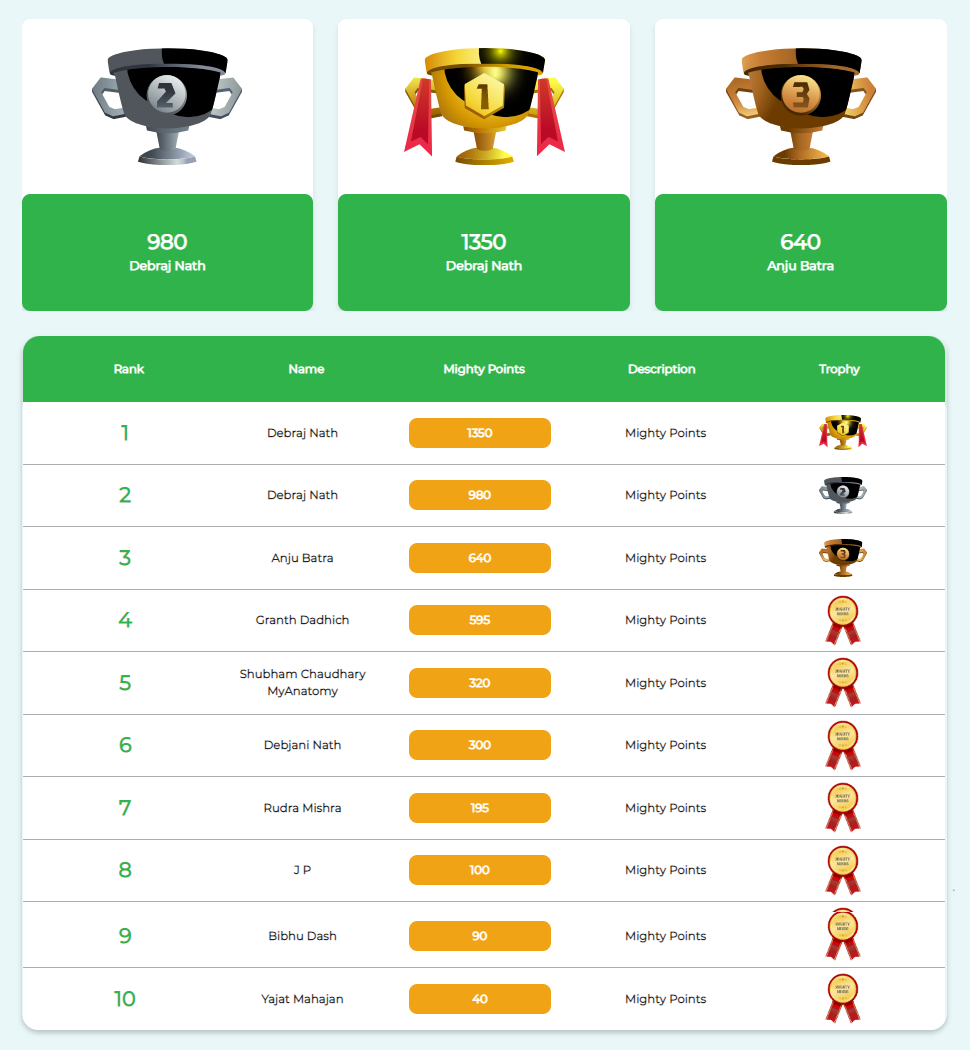Click the large bronze third-place trophy
Viewport: 970px width, 1050px height.
point(801,106)
